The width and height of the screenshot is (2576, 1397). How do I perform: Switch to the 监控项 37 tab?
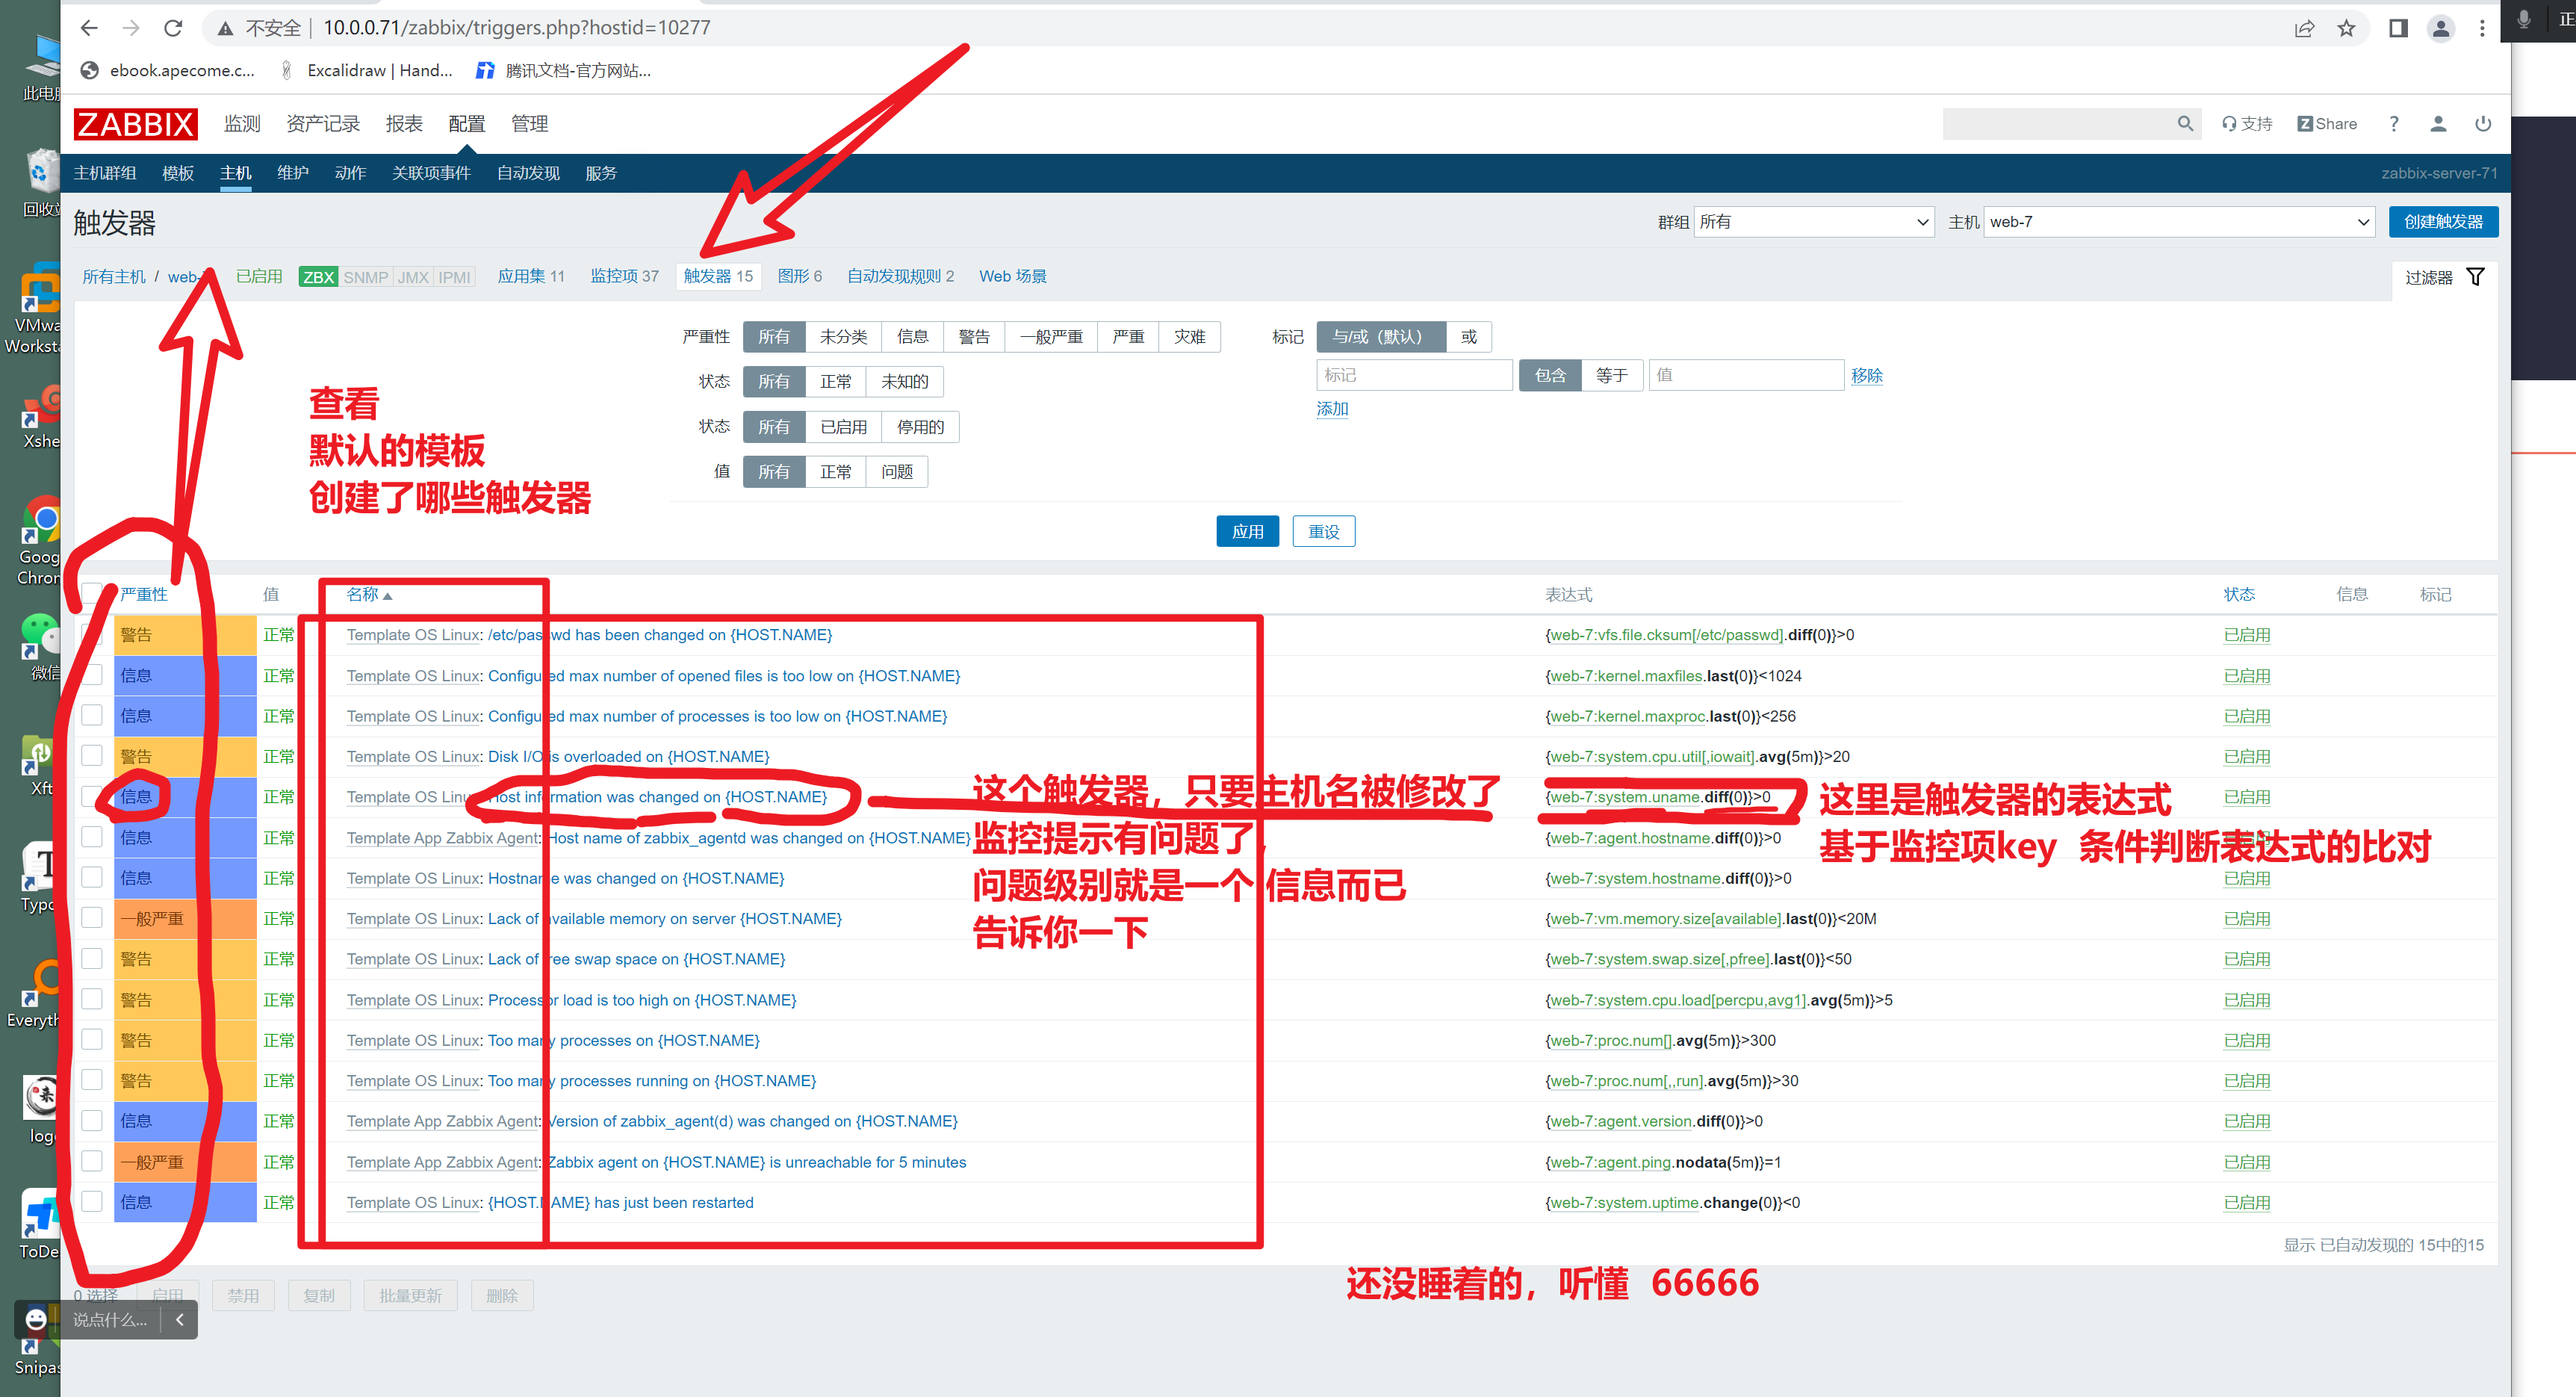[x=624, y=276]
